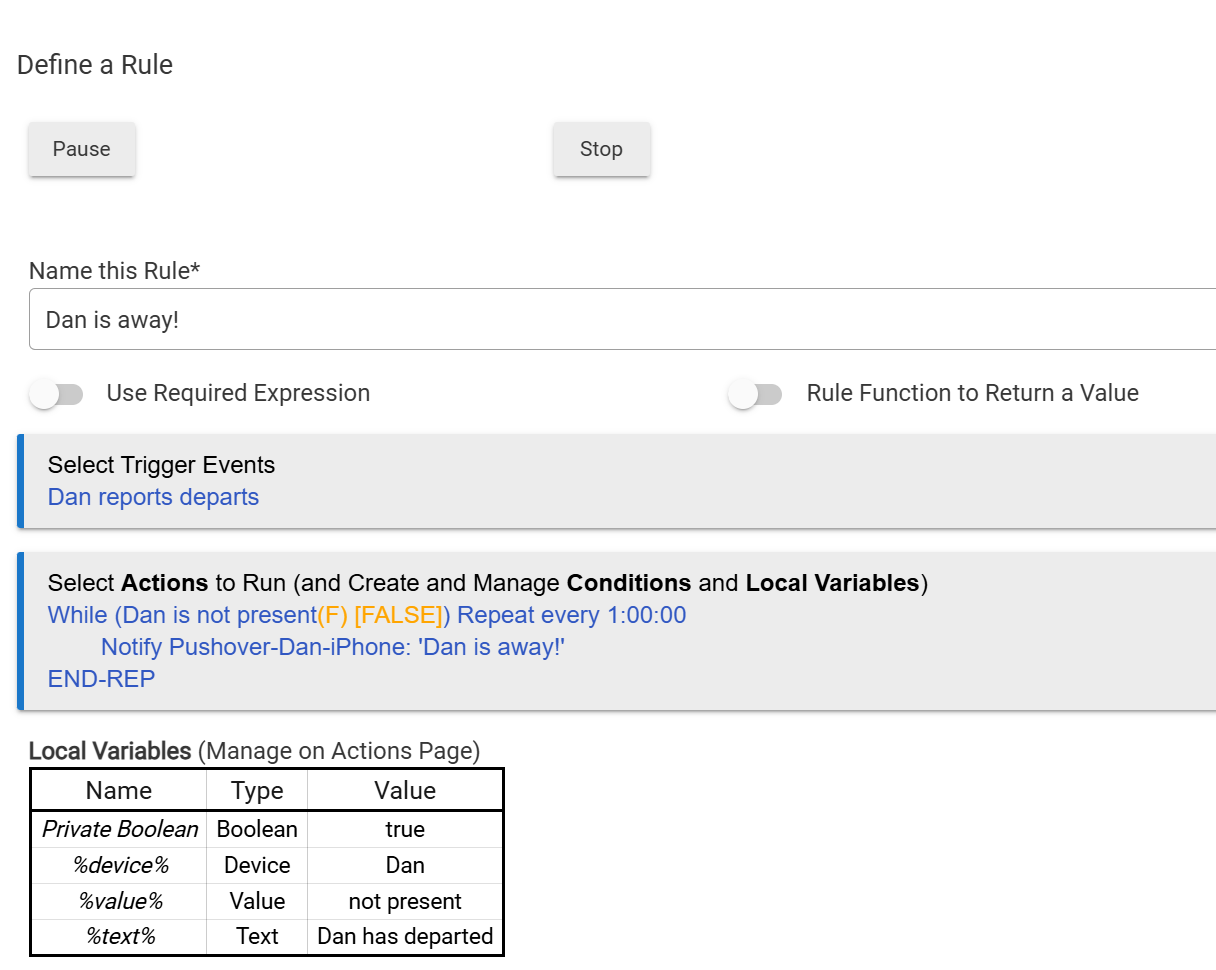This screenshot has width=1216, height=970.
Task: Enable the Use Required Expression switch
Action: [57, 394]
